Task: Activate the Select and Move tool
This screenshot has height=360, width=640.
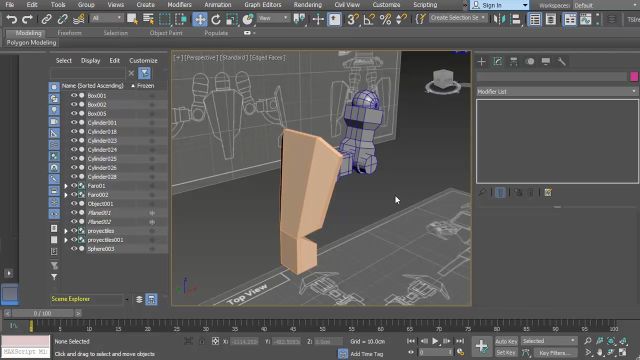Action: coord(200,19)
